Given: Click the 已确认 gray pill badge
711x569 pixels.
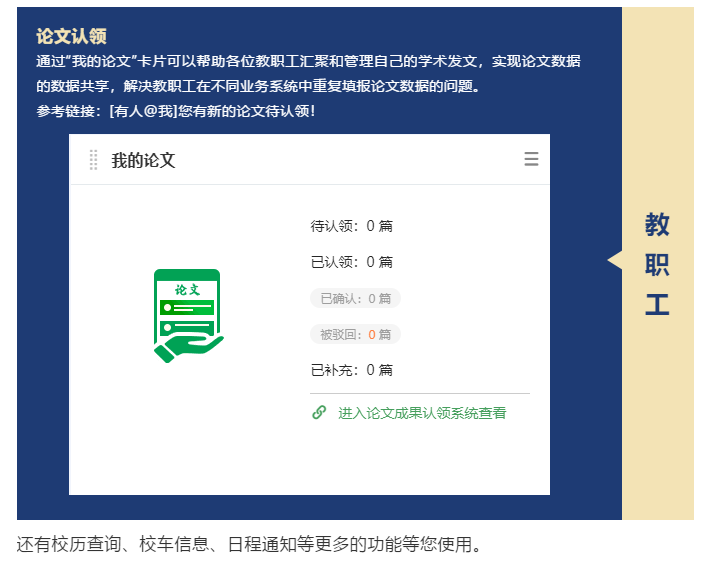Looking at the screenshot, I should tap(355, 298).
